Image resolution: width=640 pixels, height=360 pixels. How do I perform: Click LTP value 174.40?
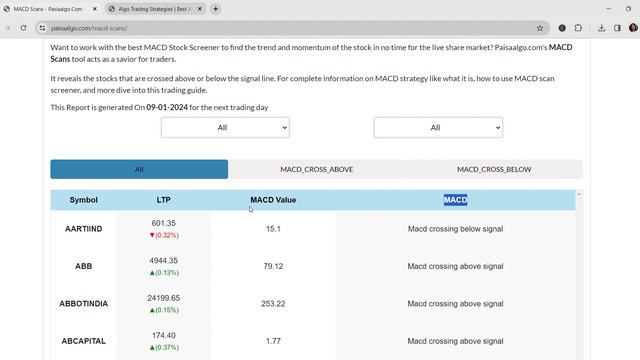[x=164, y=335]
